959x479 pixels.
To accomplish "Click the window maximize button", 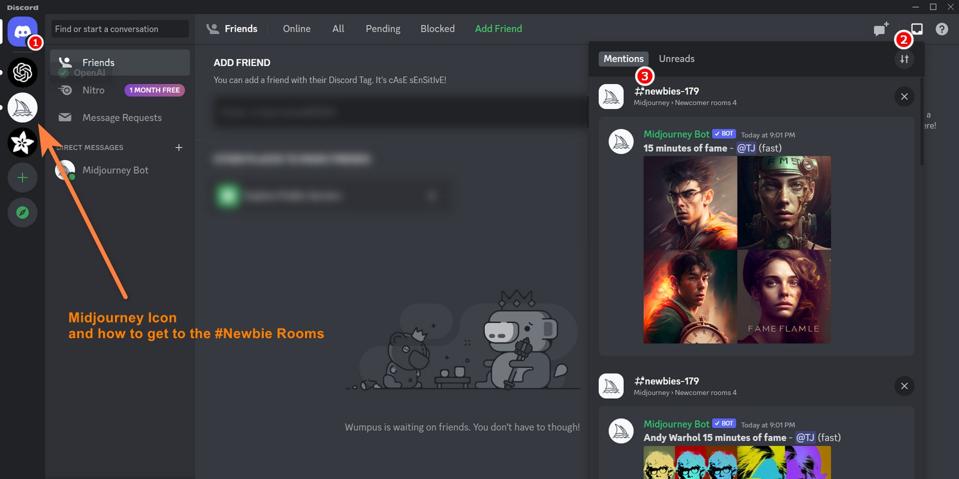I will pyautogui.click(x=933, y=7).
